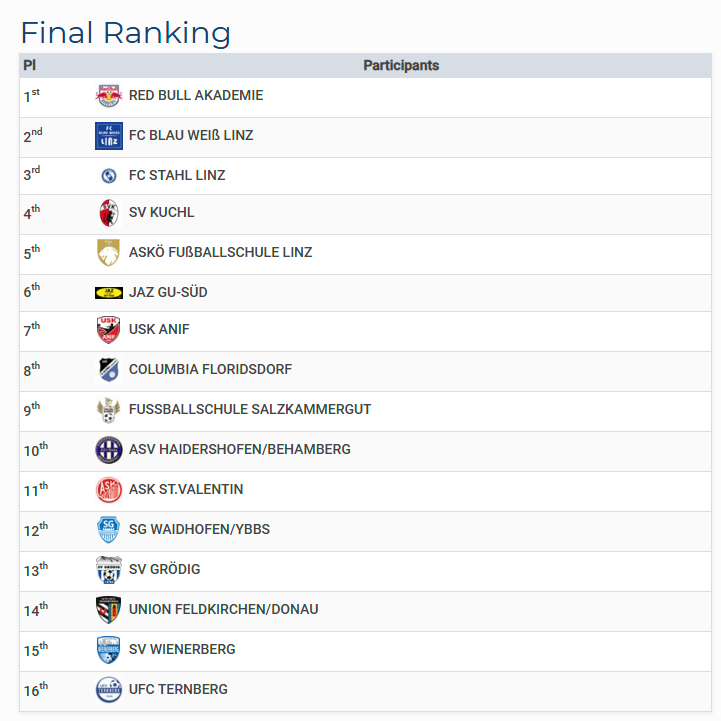Screen dimensions: 721x721
Task: Click the Participants column header
Action: 401,66
